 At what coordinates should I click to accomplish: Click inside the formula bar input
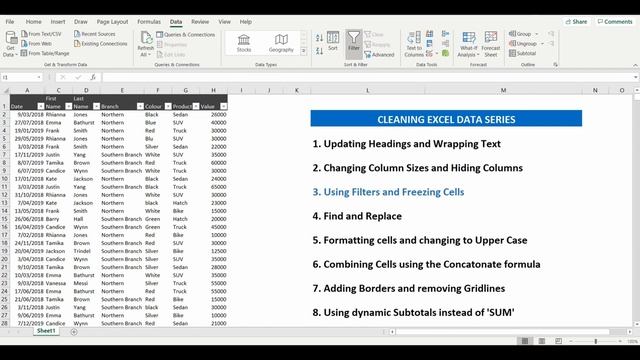(367, 77)
